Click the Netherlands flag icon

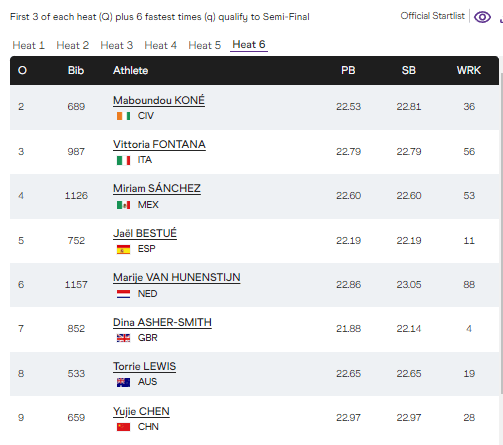tap(123, 294)
